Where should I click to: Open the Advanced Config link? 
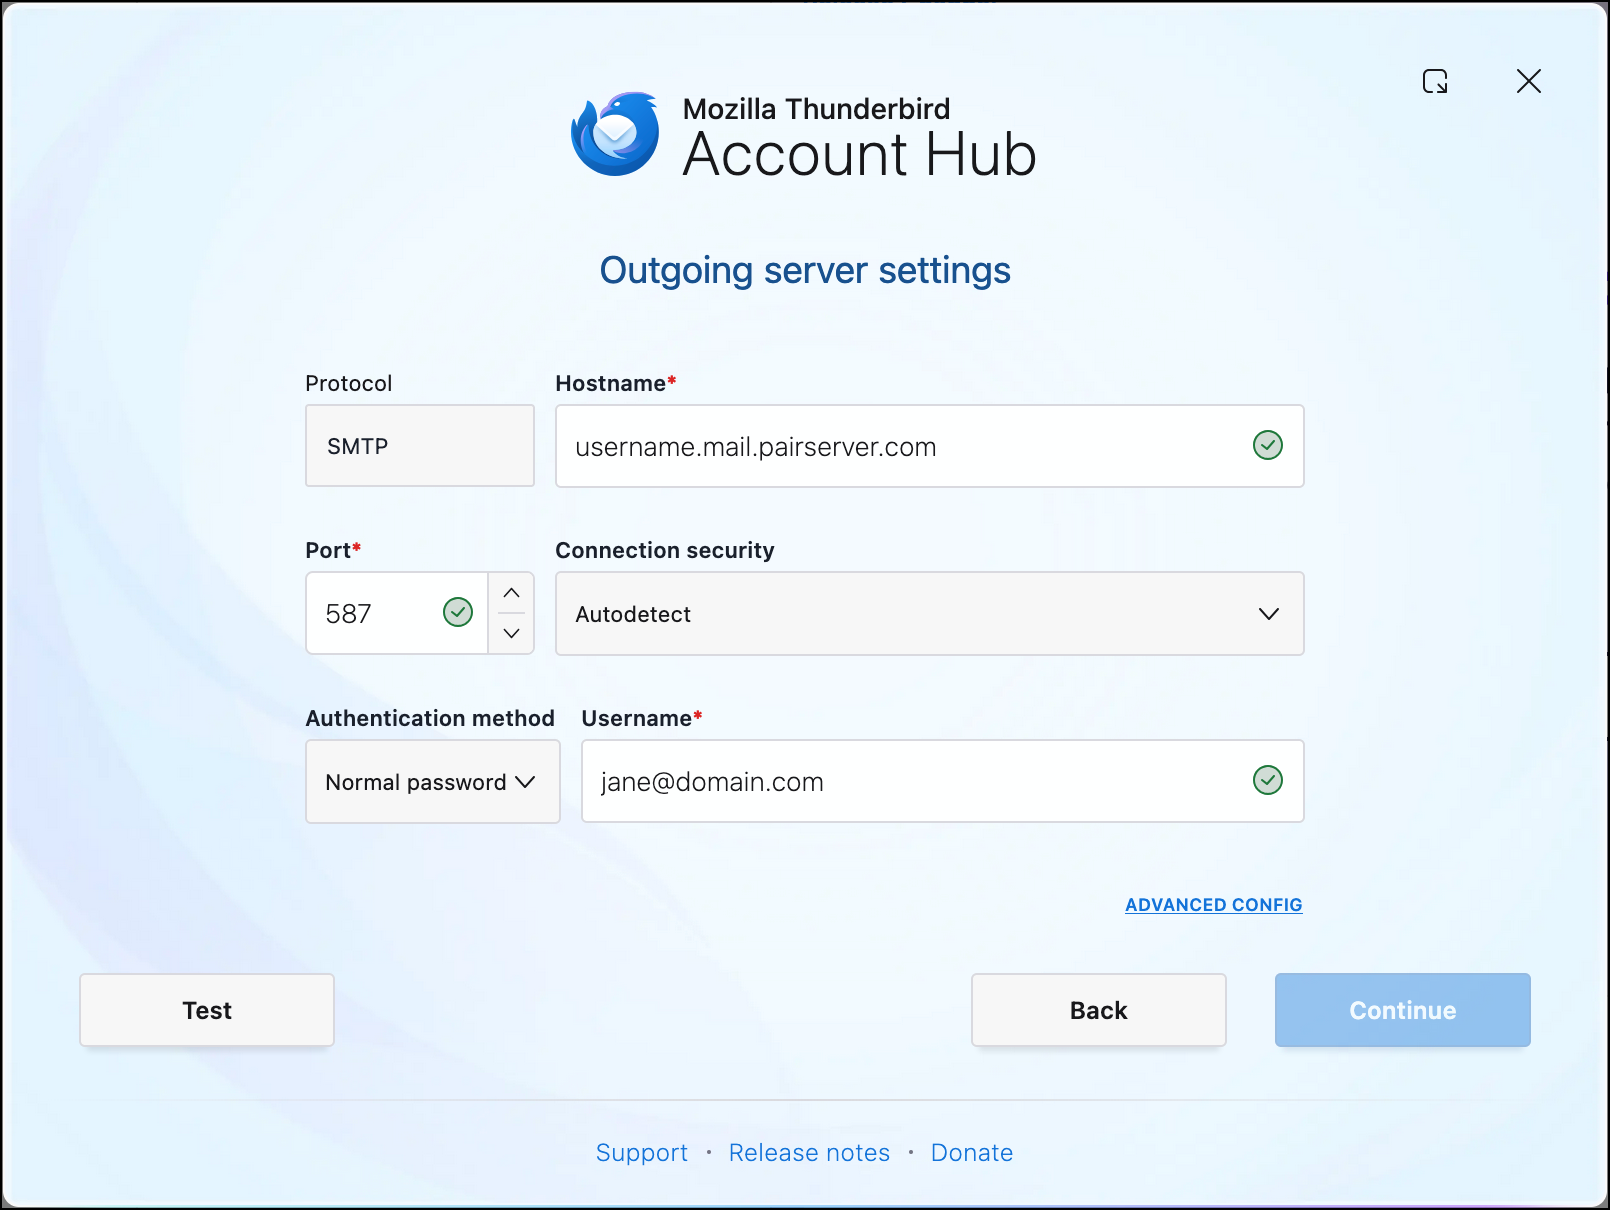pyautogui.click(x=1213, y=905)
